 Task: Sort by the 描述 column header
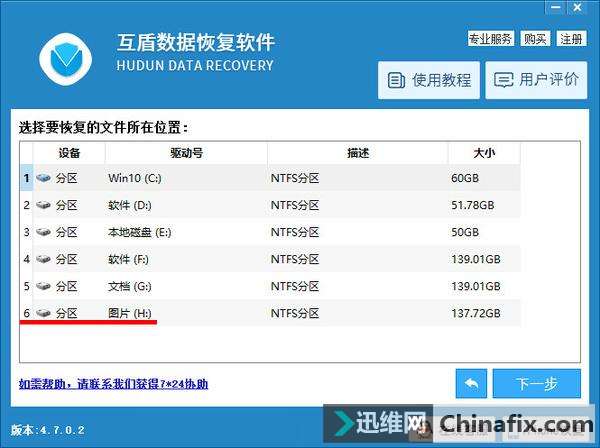tap(358, 153)
